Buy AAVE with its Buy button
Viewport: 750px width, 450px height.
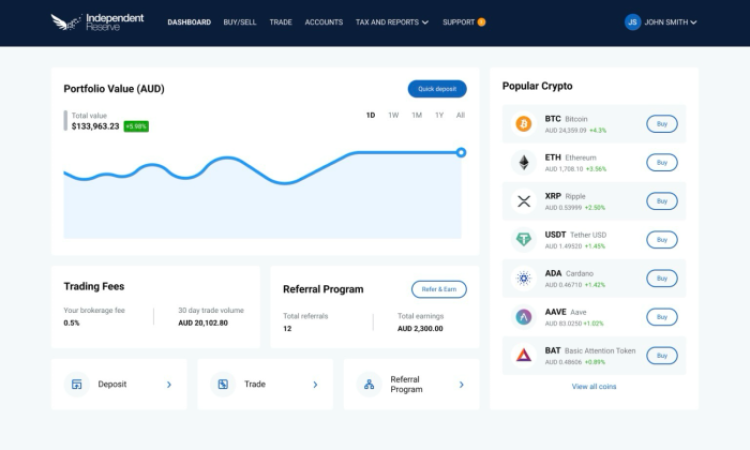(x=662, y=317)
